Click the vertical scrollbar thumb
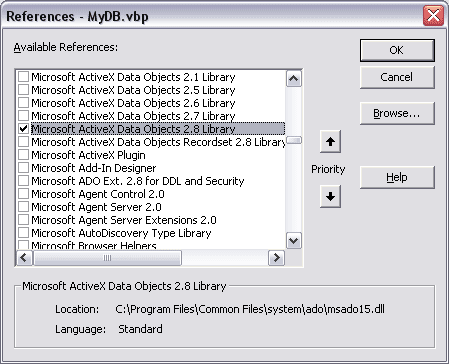This screenshot has height=364, width=449. click(x=294, y=140)
